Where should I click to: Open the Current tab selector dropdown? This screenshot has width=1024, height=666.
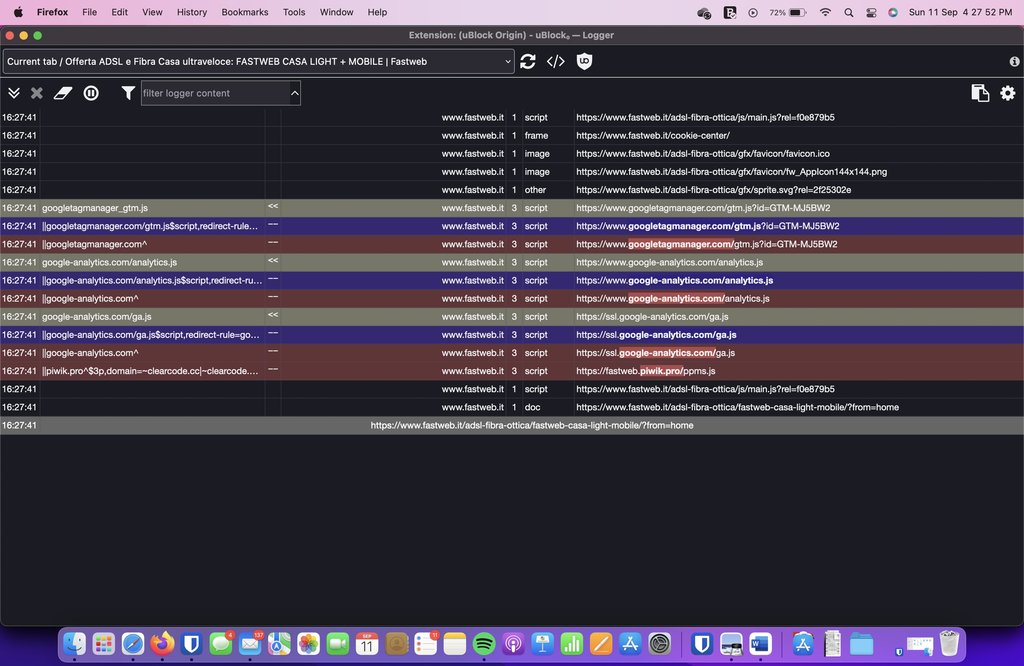[x=259, y=61]
